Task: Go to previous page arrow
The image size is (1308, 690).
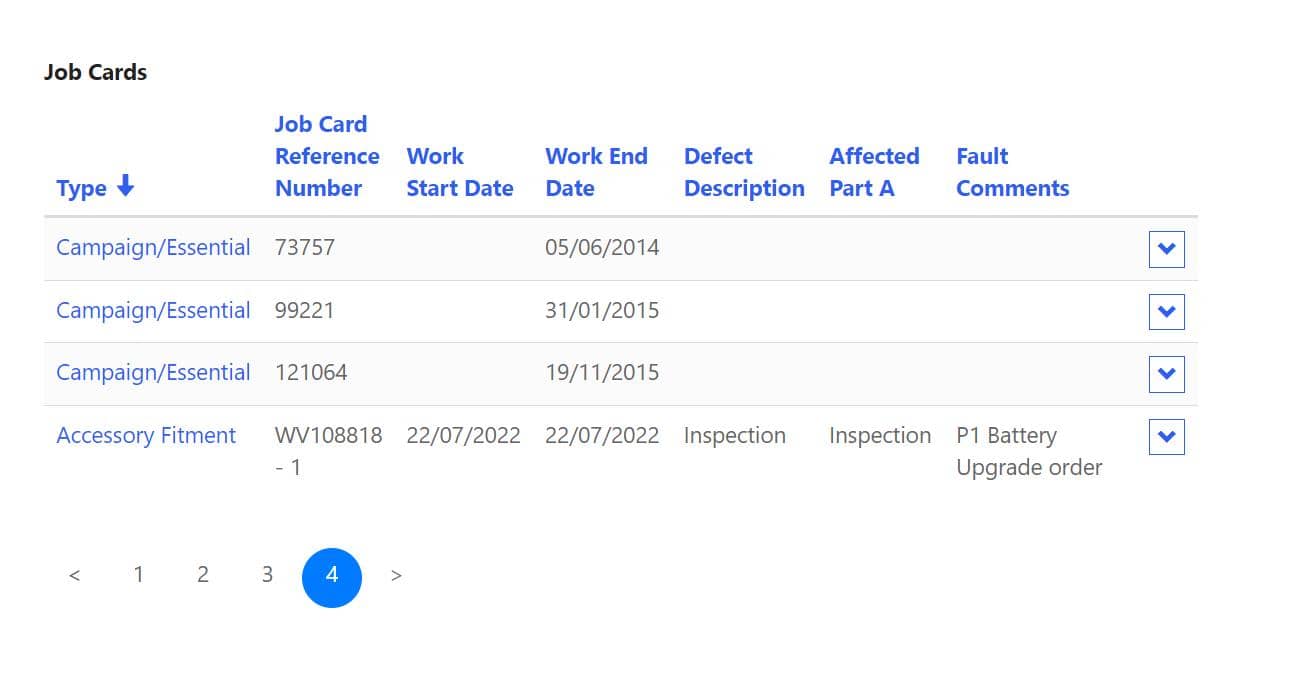Action: coord(74,575)
